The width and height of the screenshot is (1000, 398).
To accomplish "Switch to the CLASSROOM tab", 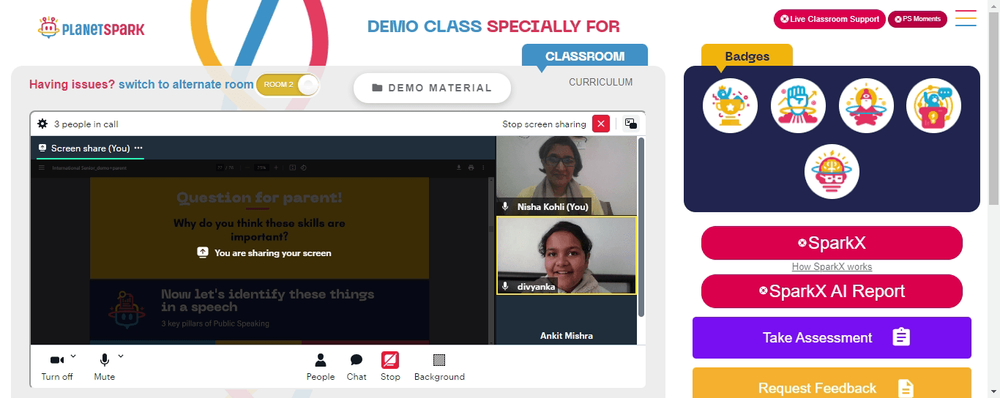I will pyautogui.click(x=585, y=55).
